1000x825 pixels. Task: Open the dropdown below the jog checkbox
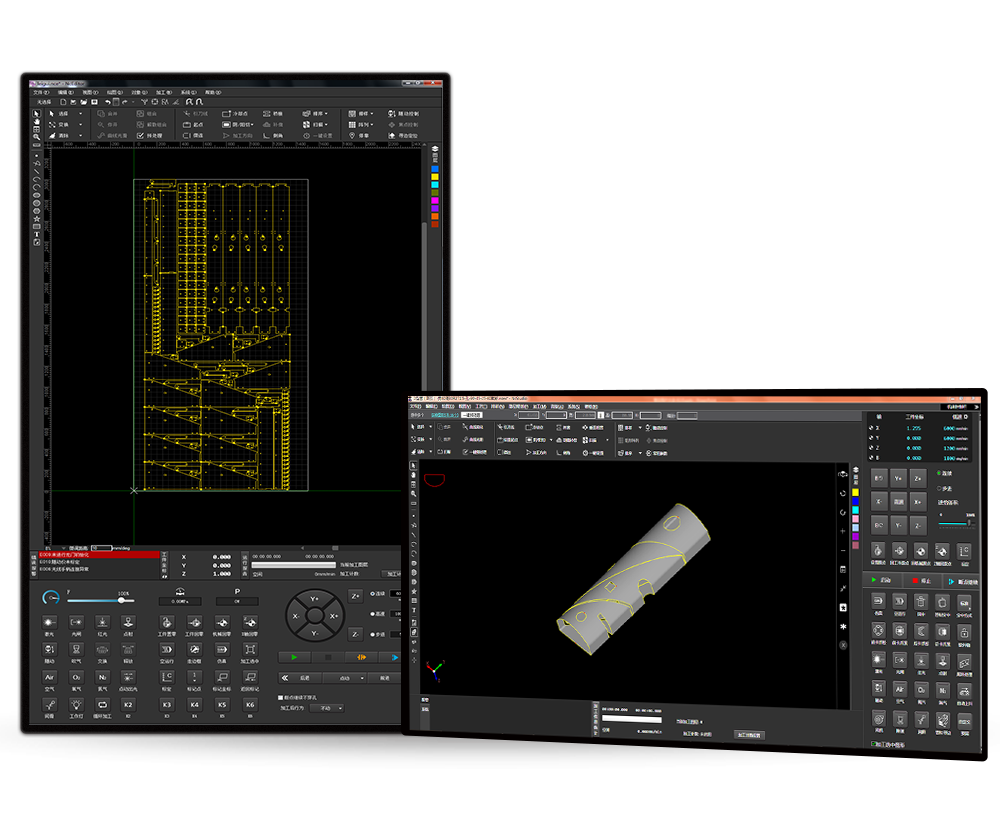[x=325, y=708]
